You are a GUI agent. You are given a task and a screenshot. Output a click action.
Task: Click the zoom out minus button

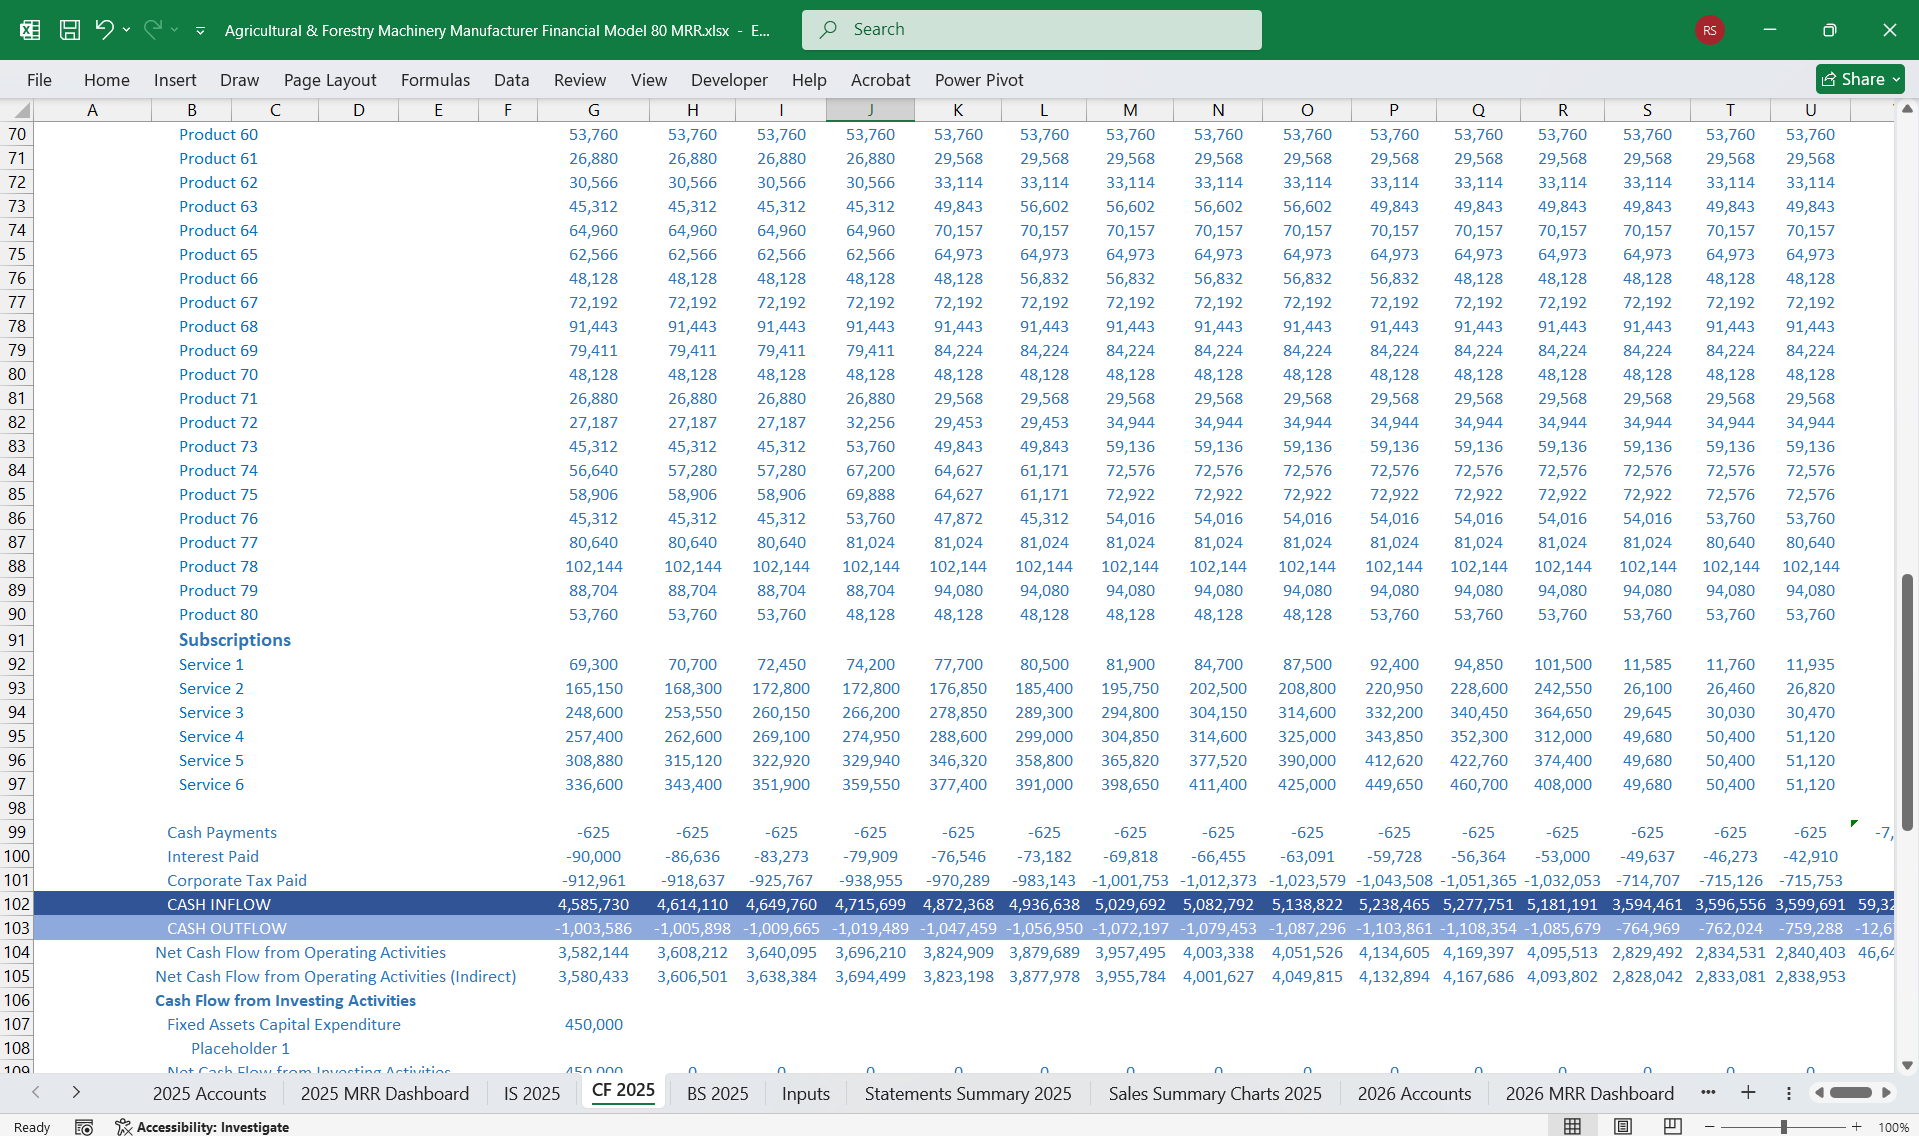[1710, 1127]
